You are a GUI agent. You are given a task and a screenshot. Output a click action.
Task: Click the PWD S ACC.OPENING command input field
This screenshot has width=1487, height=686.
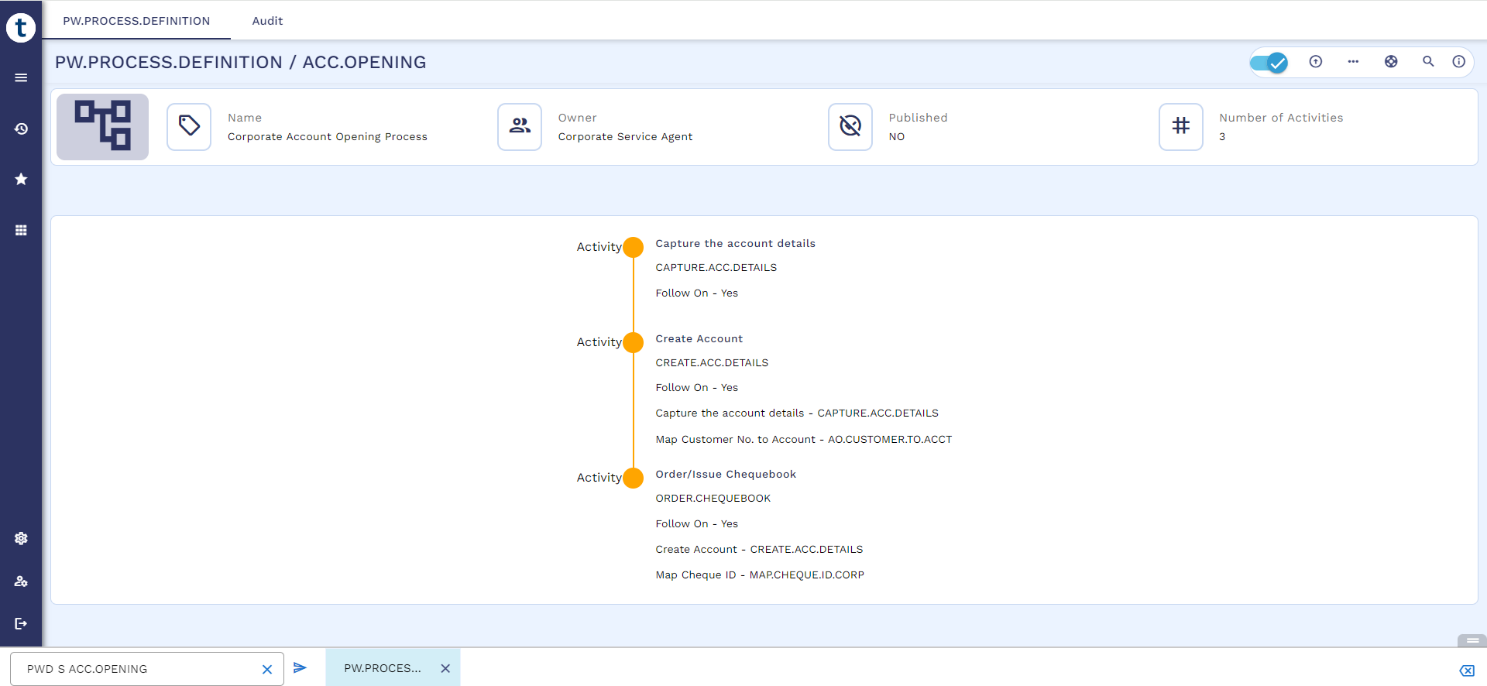[135, 669]
